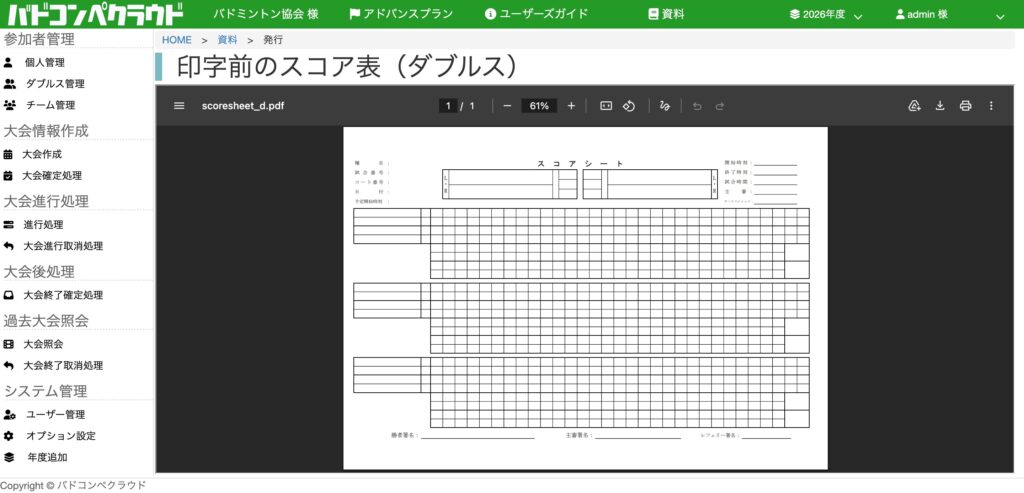Viewport: 1024px width, 493px height.
Task: Open 大会作成 in the sidebar
Action: (x=42, y=155)
